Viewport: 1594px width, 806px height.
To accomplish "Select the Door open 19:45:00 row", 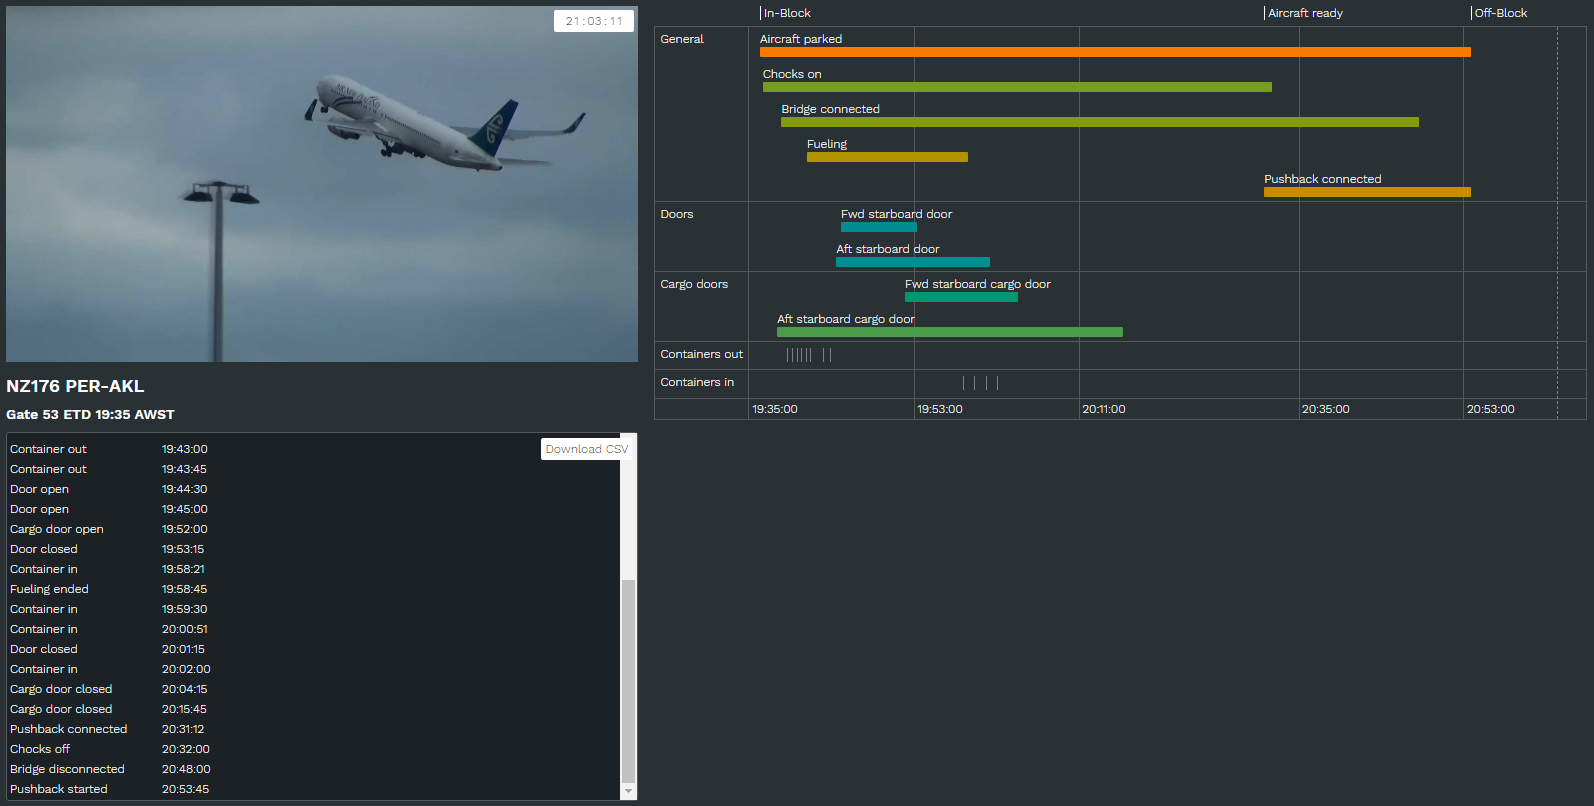I will pos(314,509).
